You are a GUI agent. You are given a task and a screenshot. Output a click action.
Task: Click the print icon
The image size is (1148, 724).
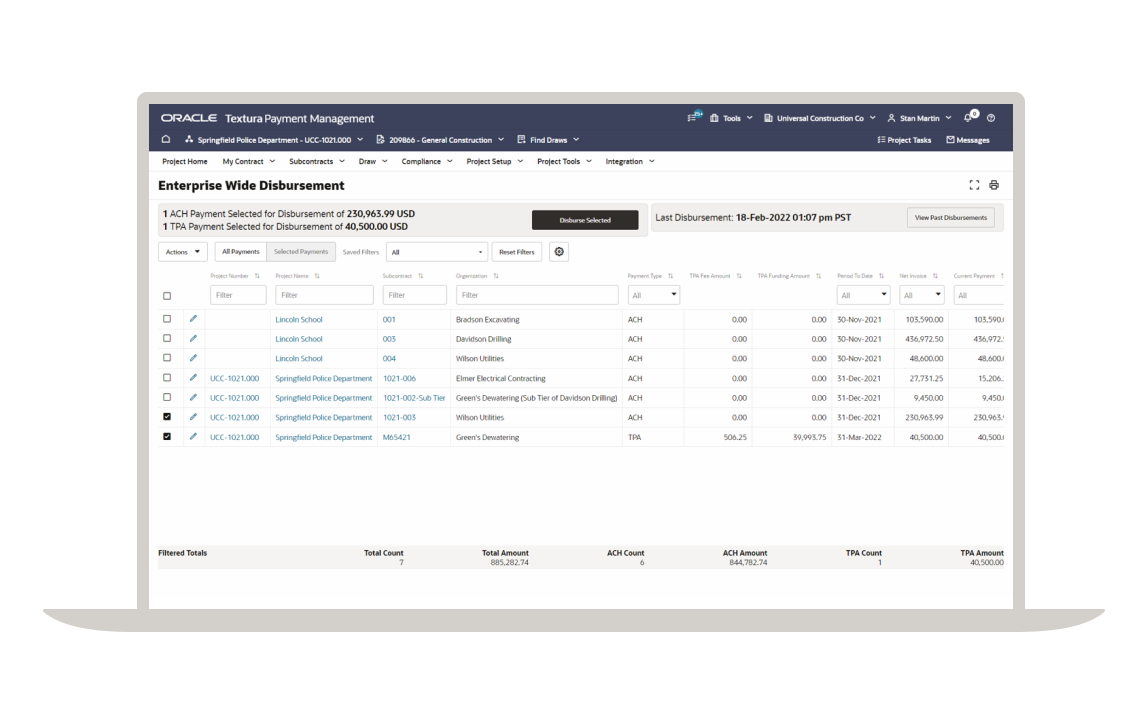[994, 185]
